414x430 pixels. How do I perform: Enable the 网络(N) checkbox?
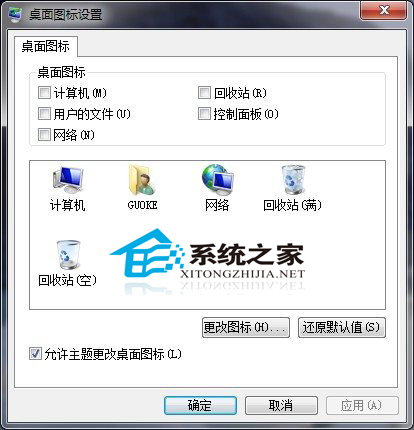click(44, 135)
